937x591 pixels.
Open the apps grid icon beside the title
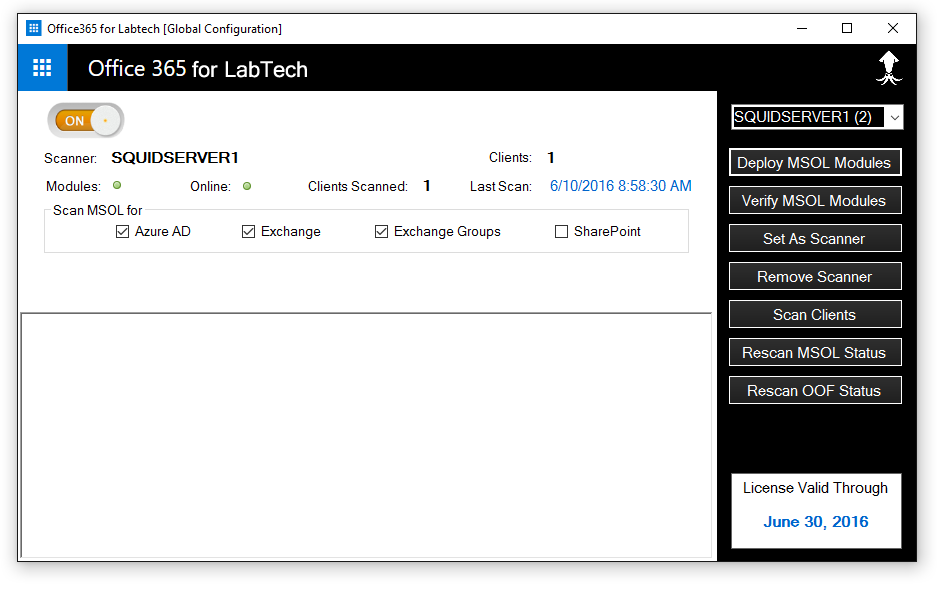[x=41, y=68]
